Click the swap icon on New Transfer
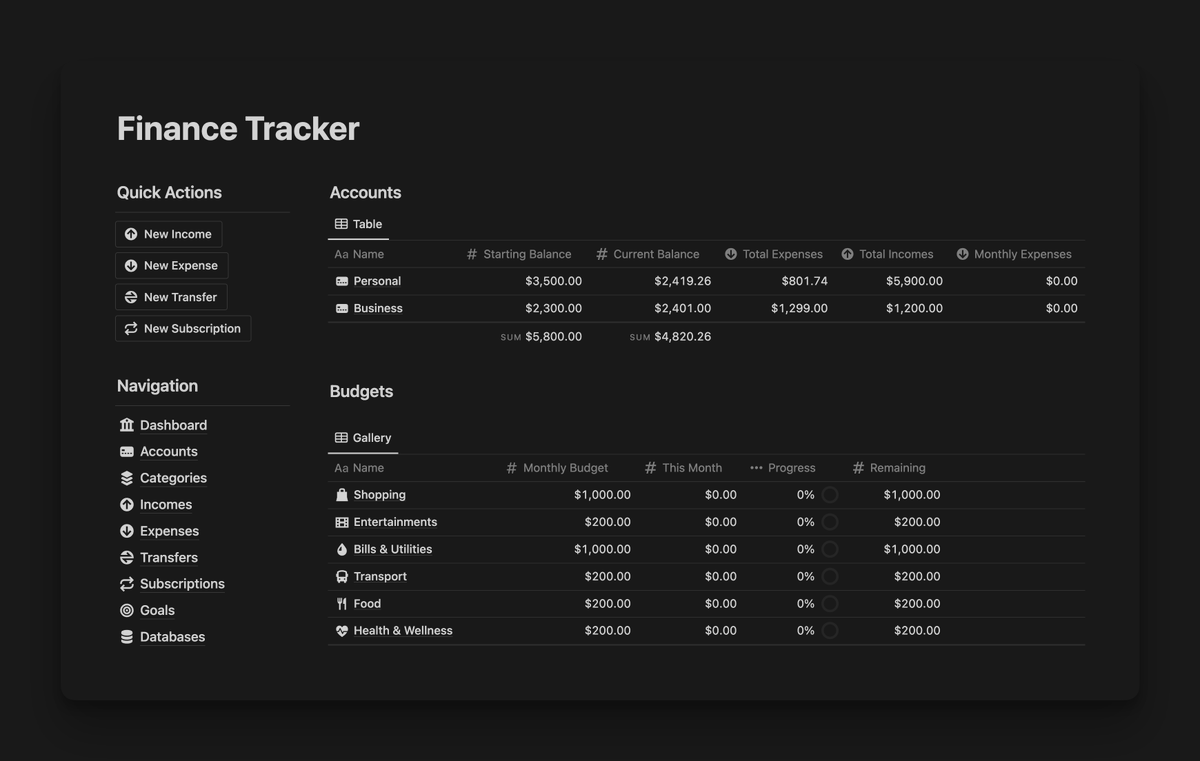1200x761 pixels. pyautogui.click(x=131, y=297)
